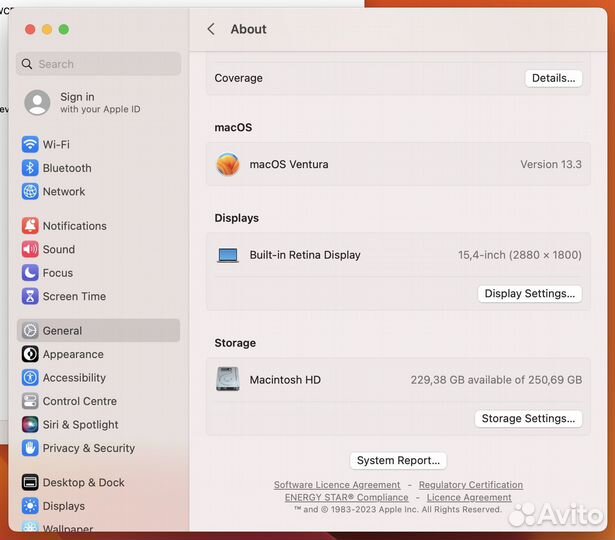615x540 pixels.
Task: Click the Wi-Fi sidebar icon
Action: [x=30, y=144]
